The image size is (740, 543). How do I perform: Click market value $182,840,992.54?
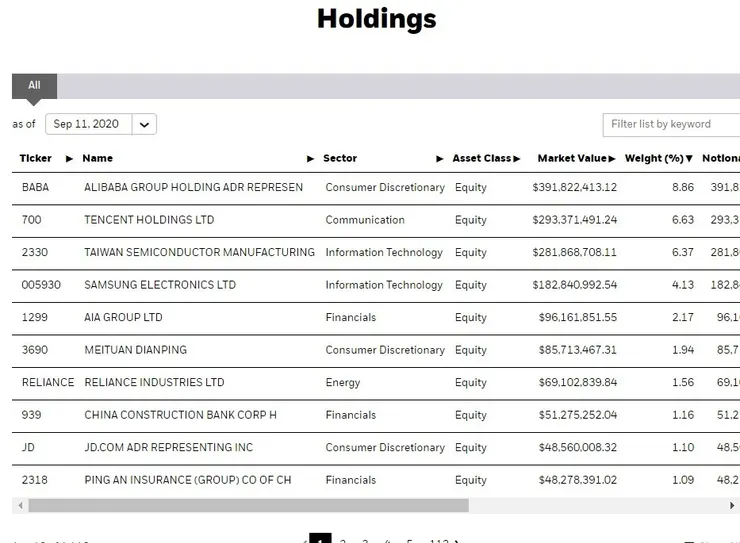coord(575,285)
